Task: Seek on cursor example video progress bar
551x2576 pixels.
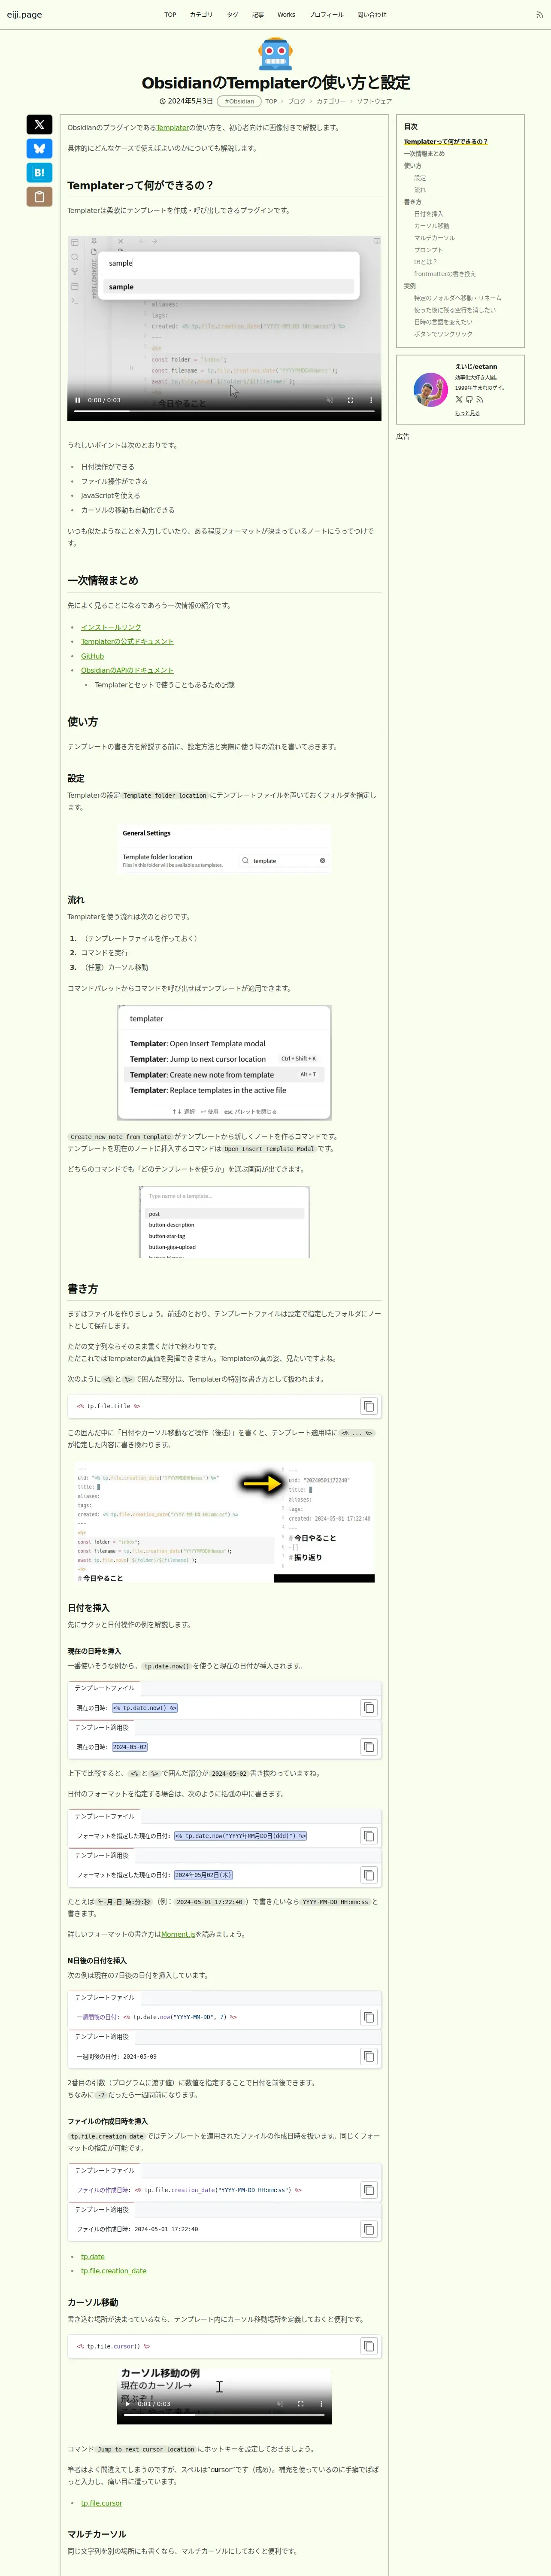Action: pos(224,2416)
